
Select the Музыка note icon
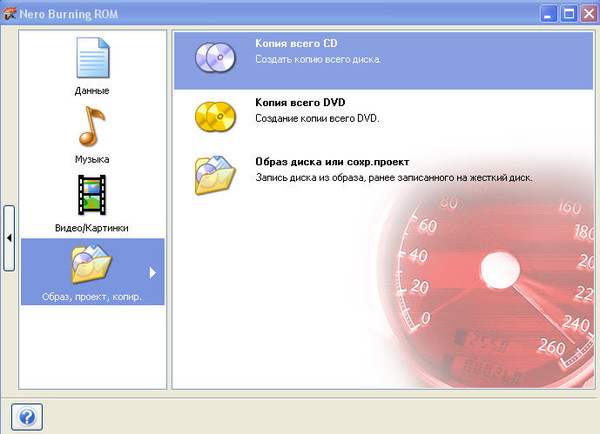point(91,126)
